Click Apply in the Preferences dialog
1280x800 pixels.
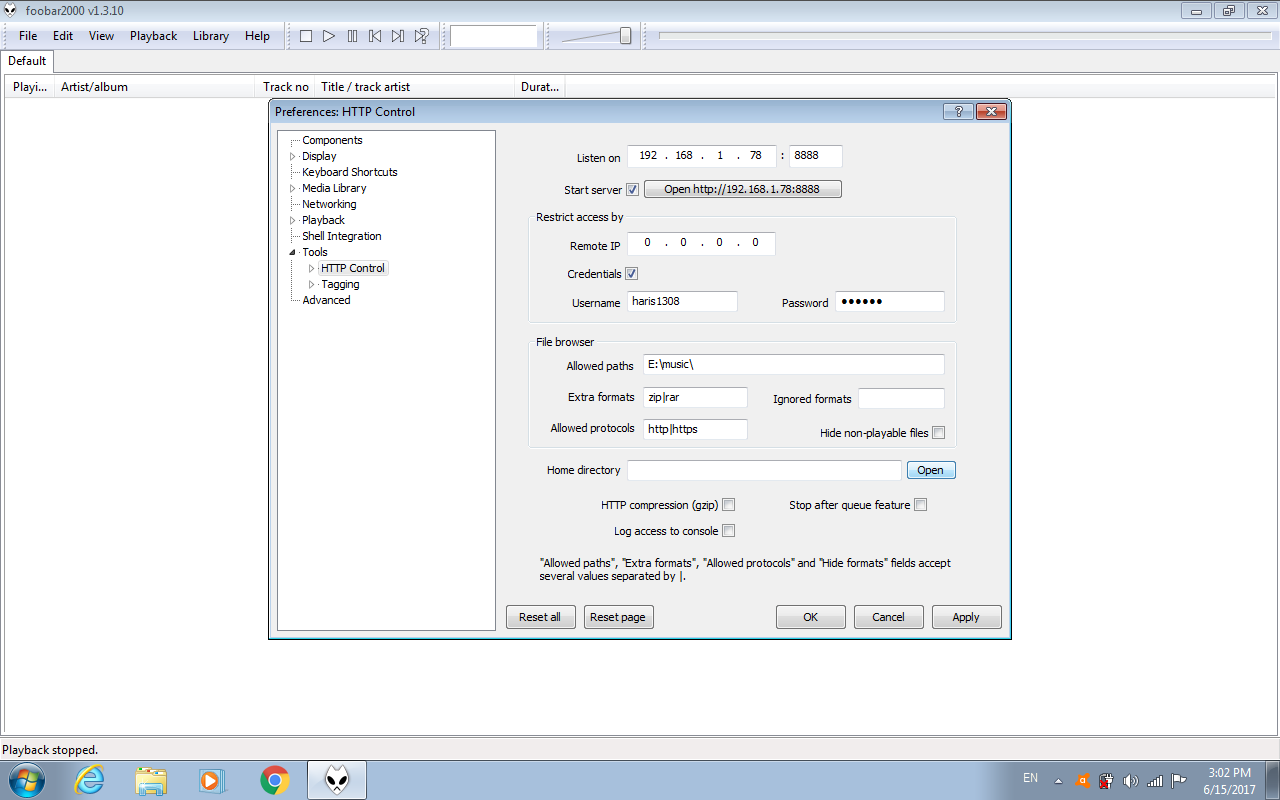967,617
